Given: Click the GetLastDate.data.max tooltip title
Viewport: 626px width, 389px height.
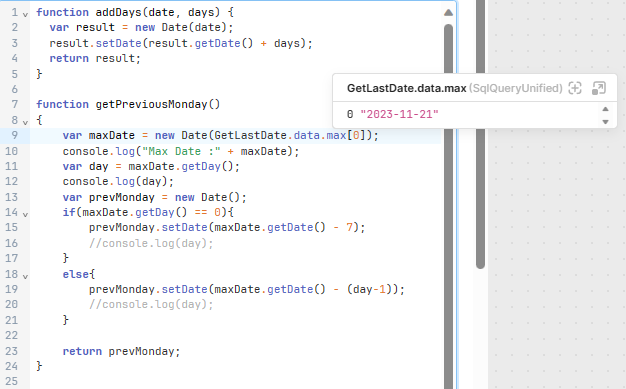Looking at the screenshot, I should 406,88.
